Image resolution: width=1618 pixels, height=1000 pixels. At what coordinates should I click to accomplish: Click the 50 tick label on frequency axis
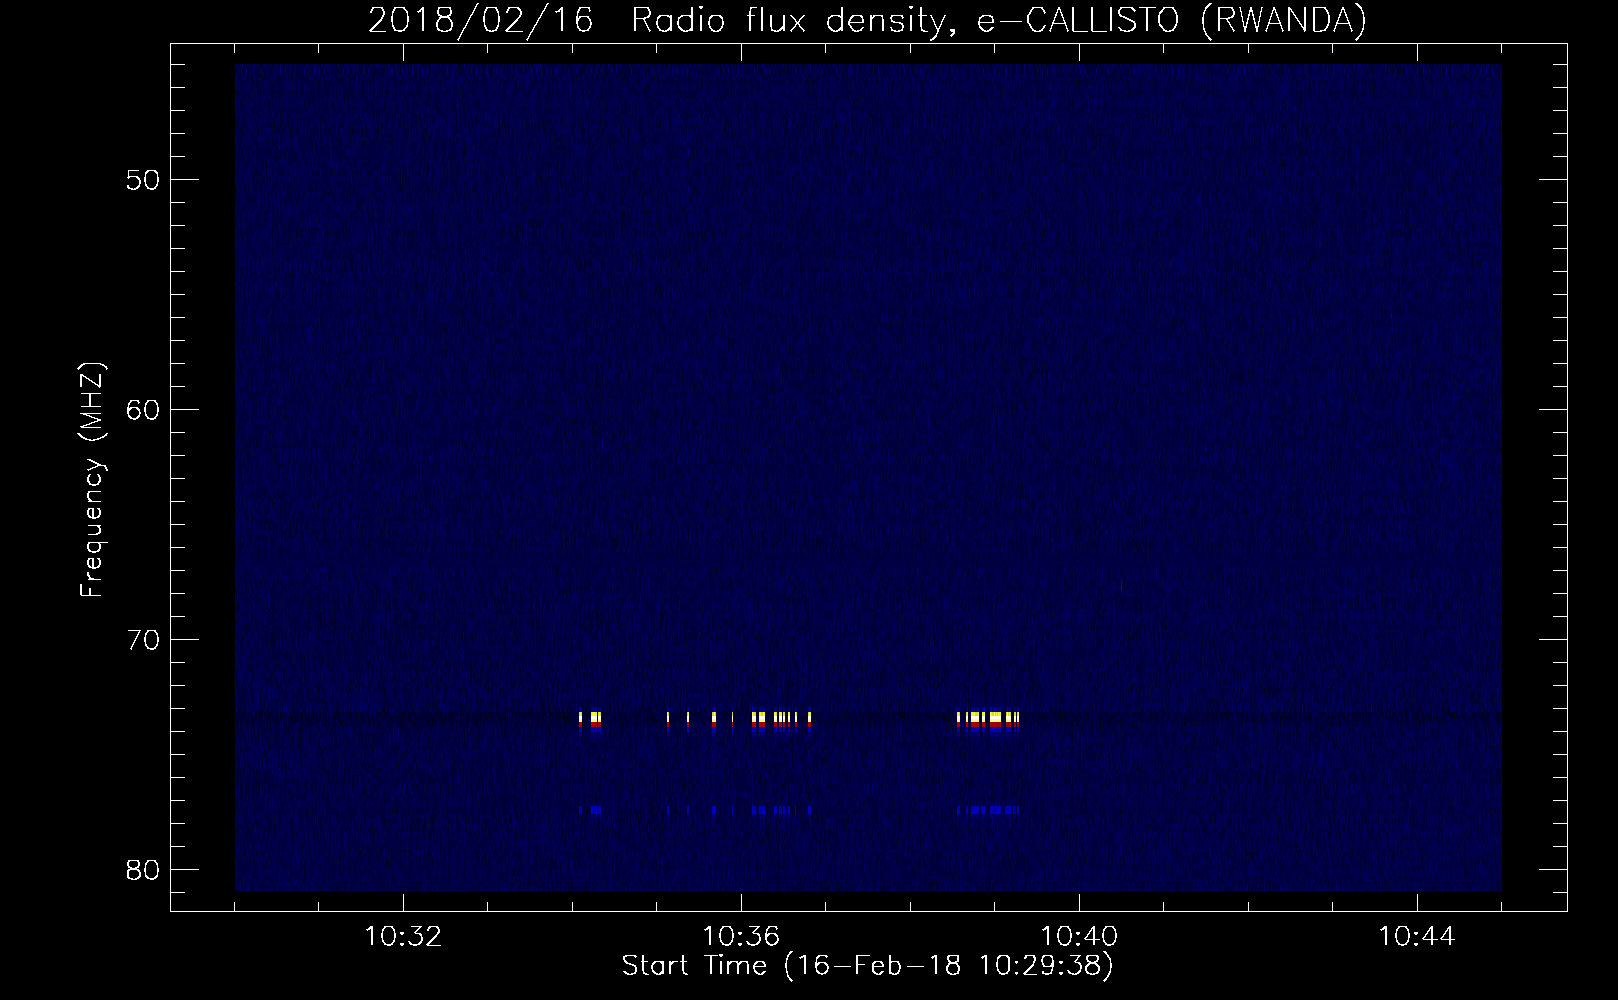tap(143, 180)
